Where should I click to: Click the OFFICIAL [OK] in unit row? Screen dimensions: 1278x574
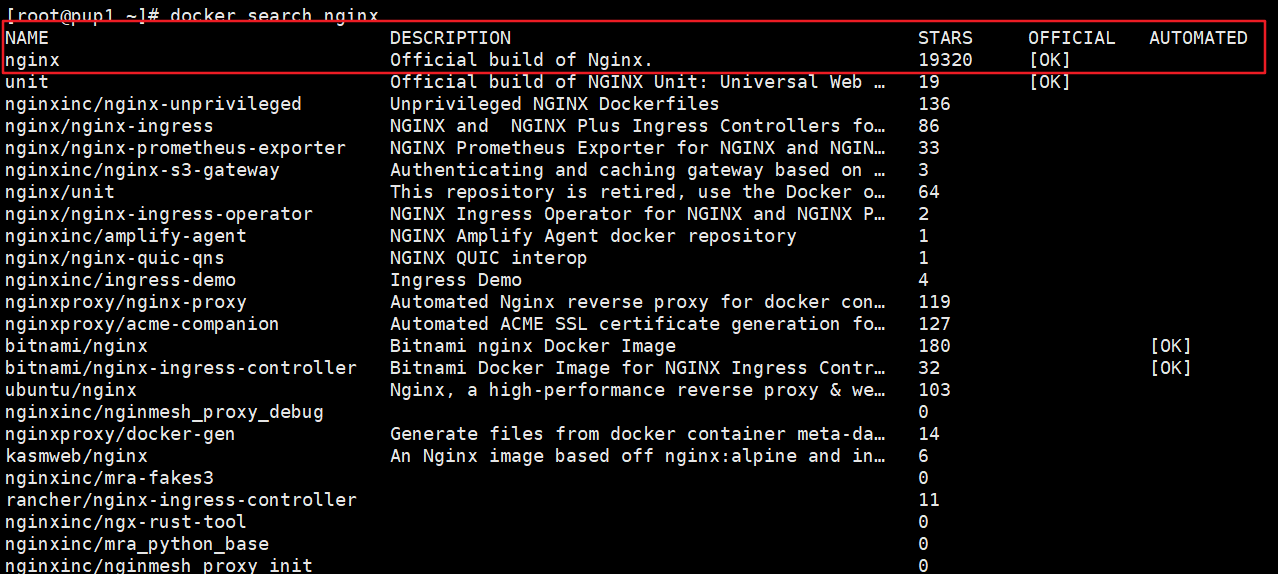click(1049, 82)
